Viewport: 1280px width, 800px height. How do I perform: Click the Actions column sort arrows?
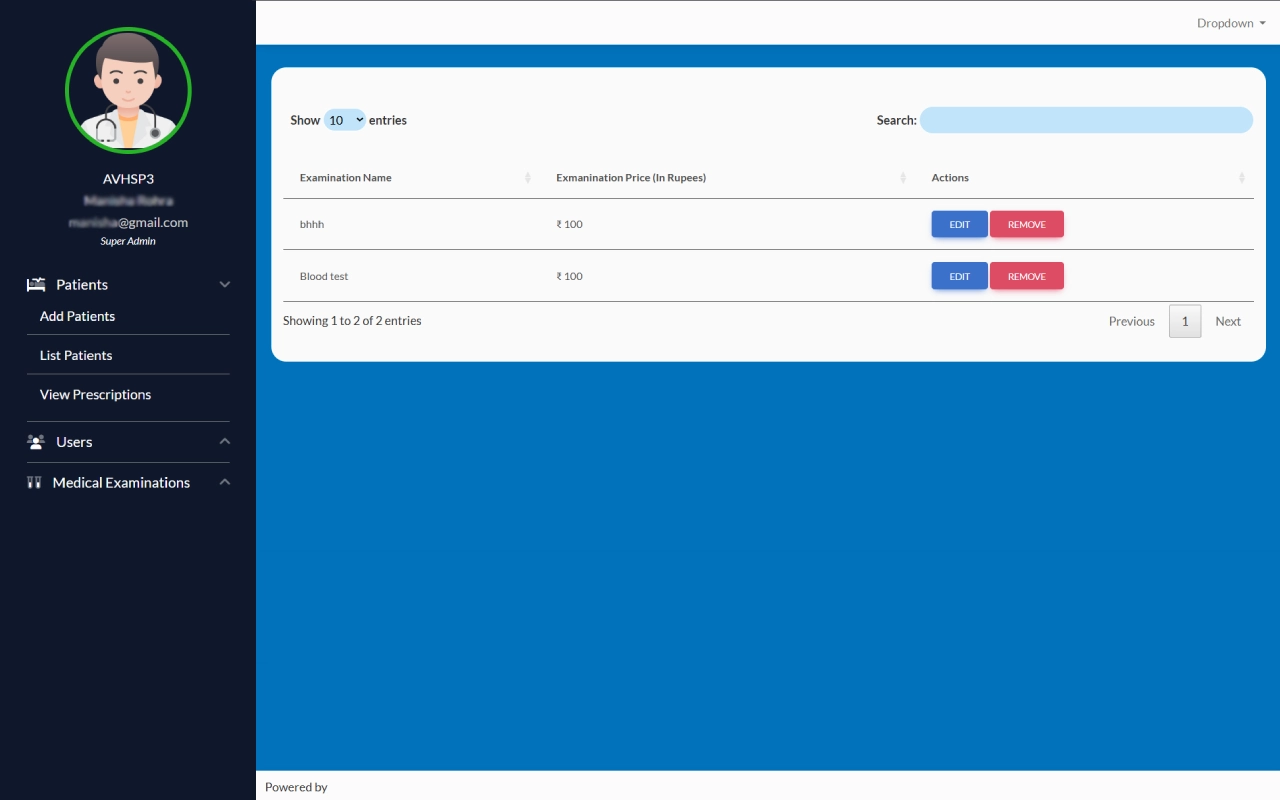(x=1242, y=178)
